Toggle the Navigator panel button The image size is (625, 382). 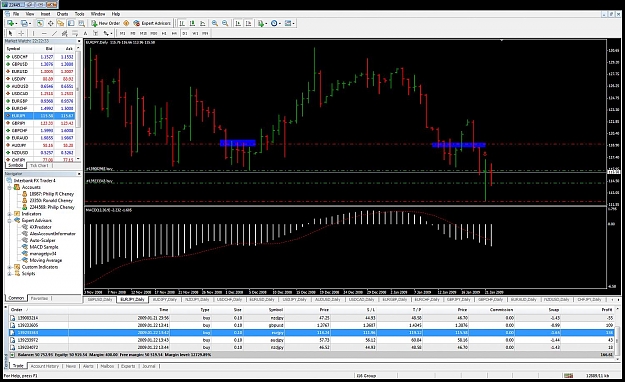(61, 23)
